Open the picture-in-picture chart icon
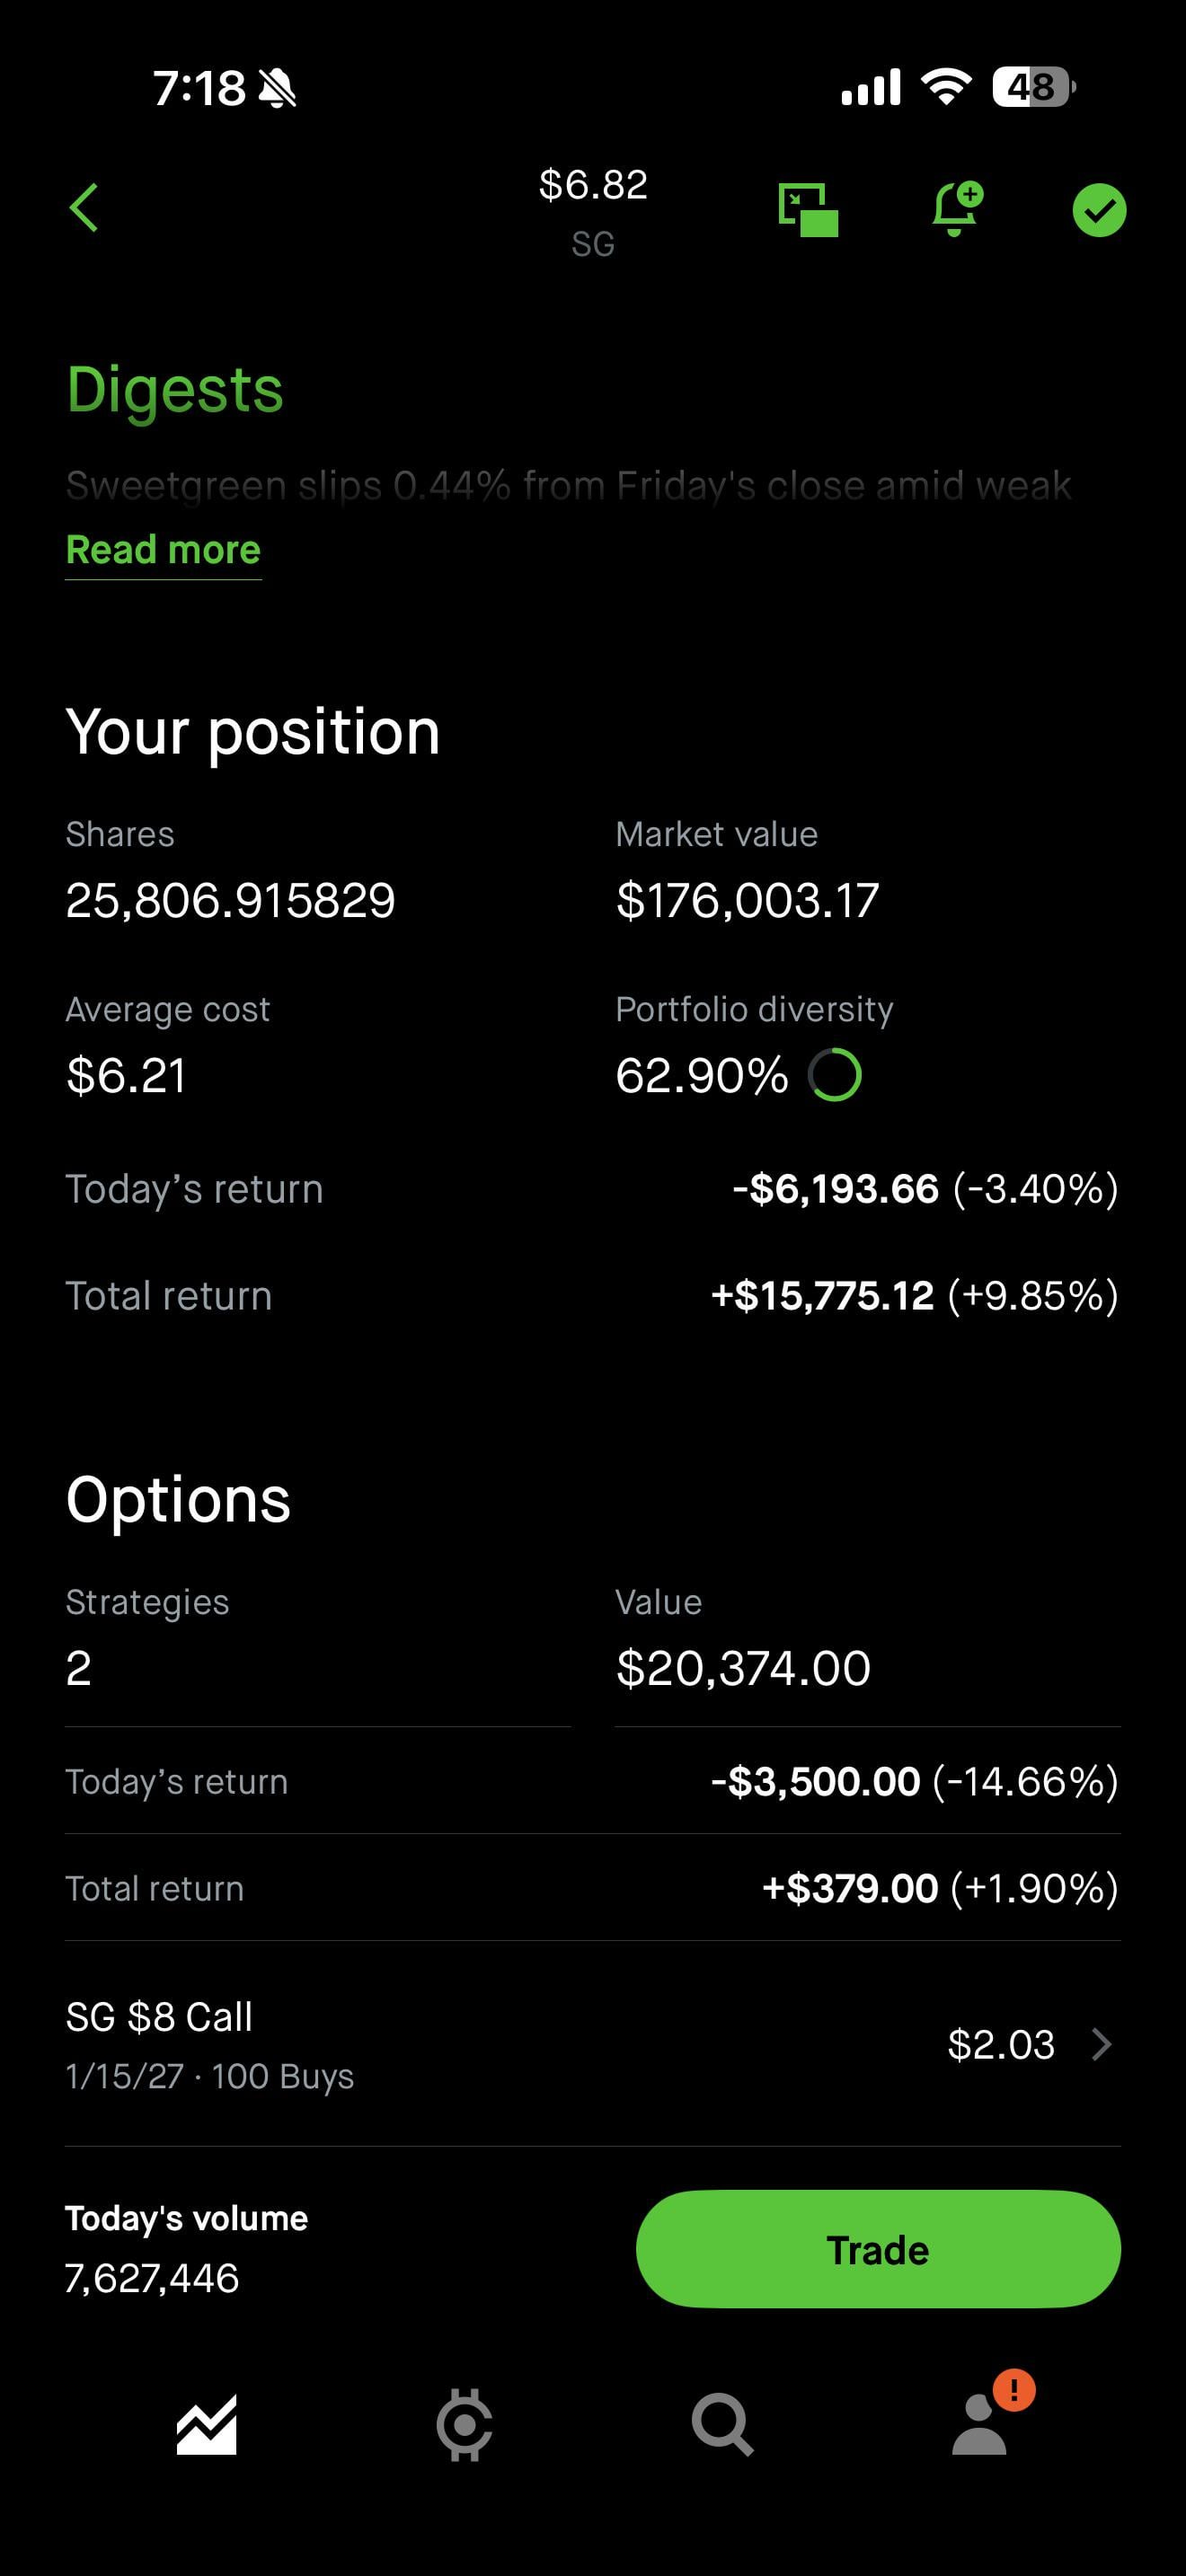The image size is (1186, 2576). pyautogui.click(x=808, y=210)
